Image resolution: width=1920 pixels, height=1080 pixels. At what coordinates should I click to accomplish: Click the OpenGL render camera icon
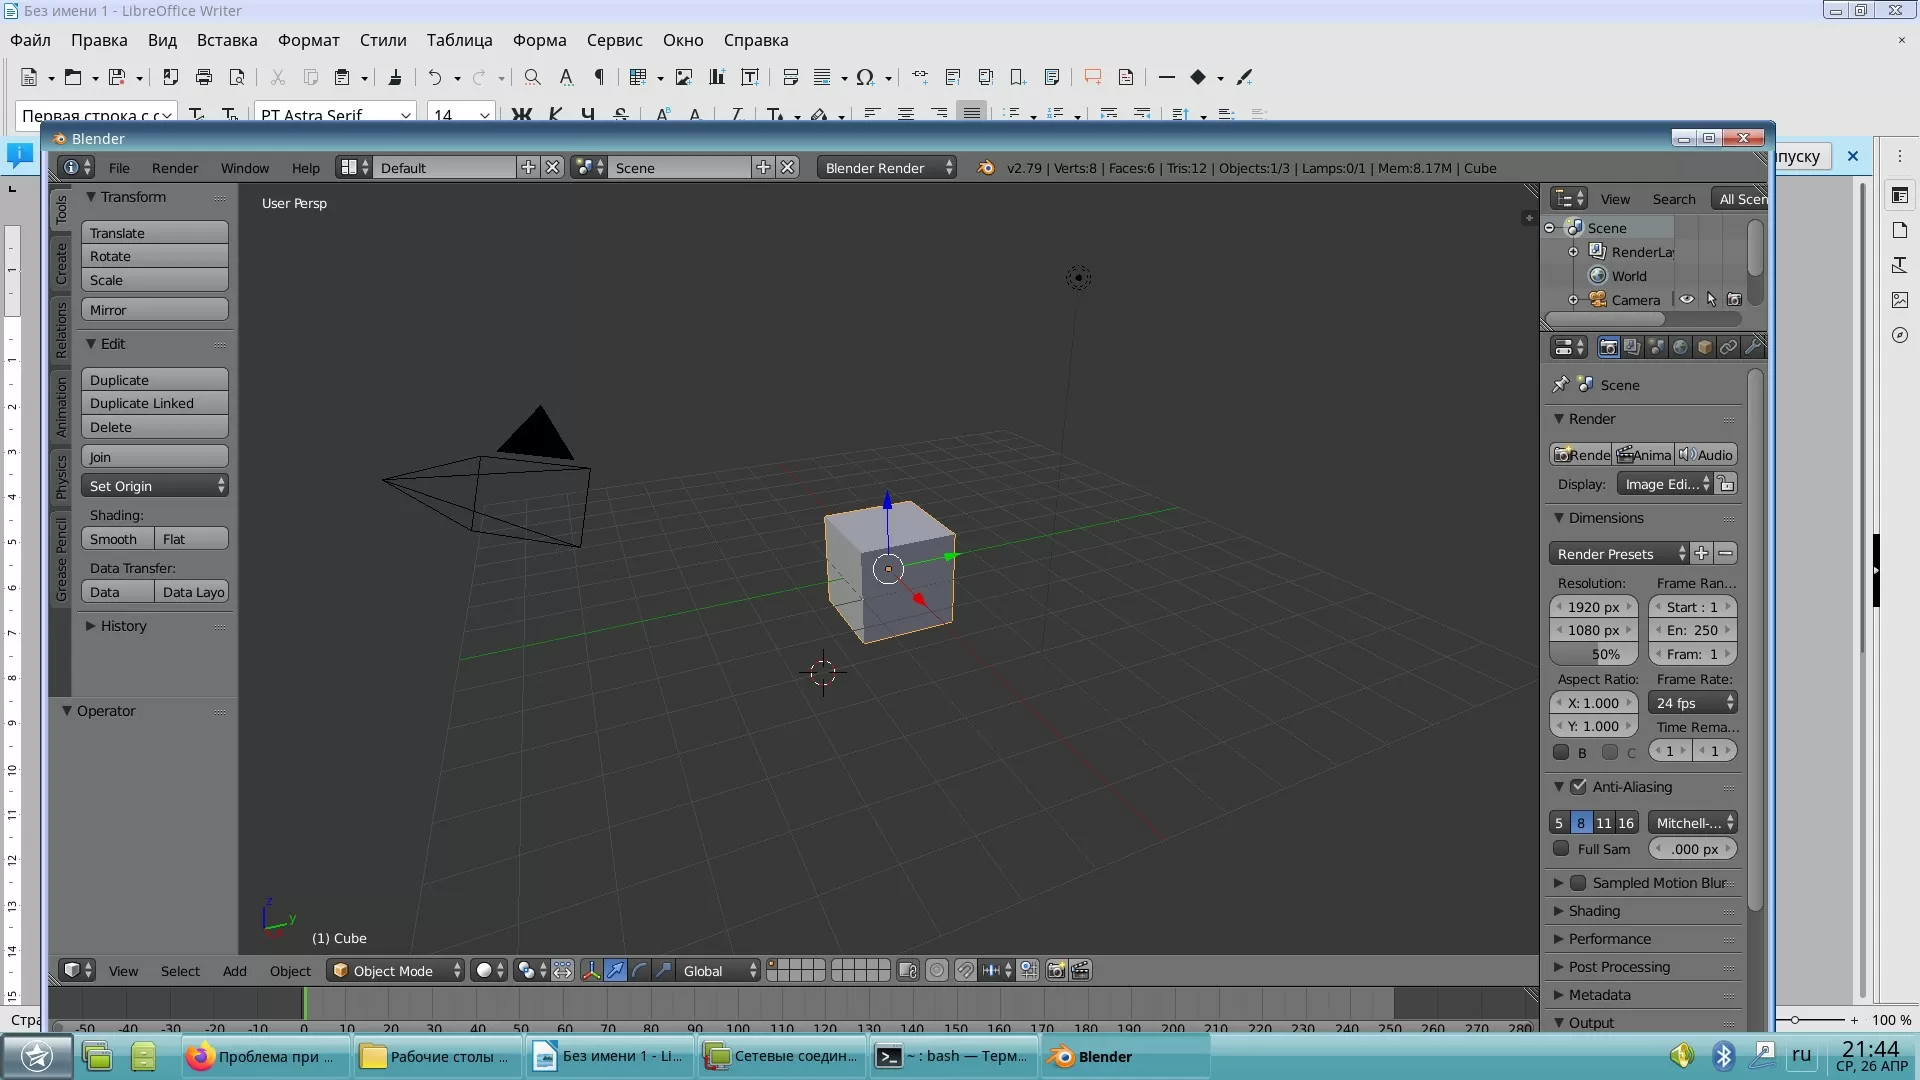tap(1056, 971)
